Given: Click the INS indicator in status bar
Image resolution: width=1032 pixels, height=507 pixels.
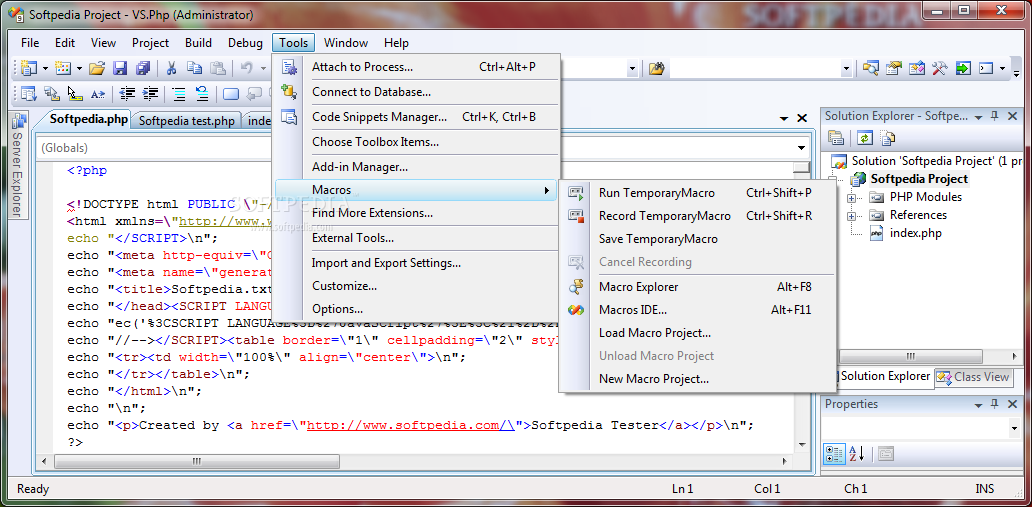Looking at the screenshot, I should coord(985,489).
